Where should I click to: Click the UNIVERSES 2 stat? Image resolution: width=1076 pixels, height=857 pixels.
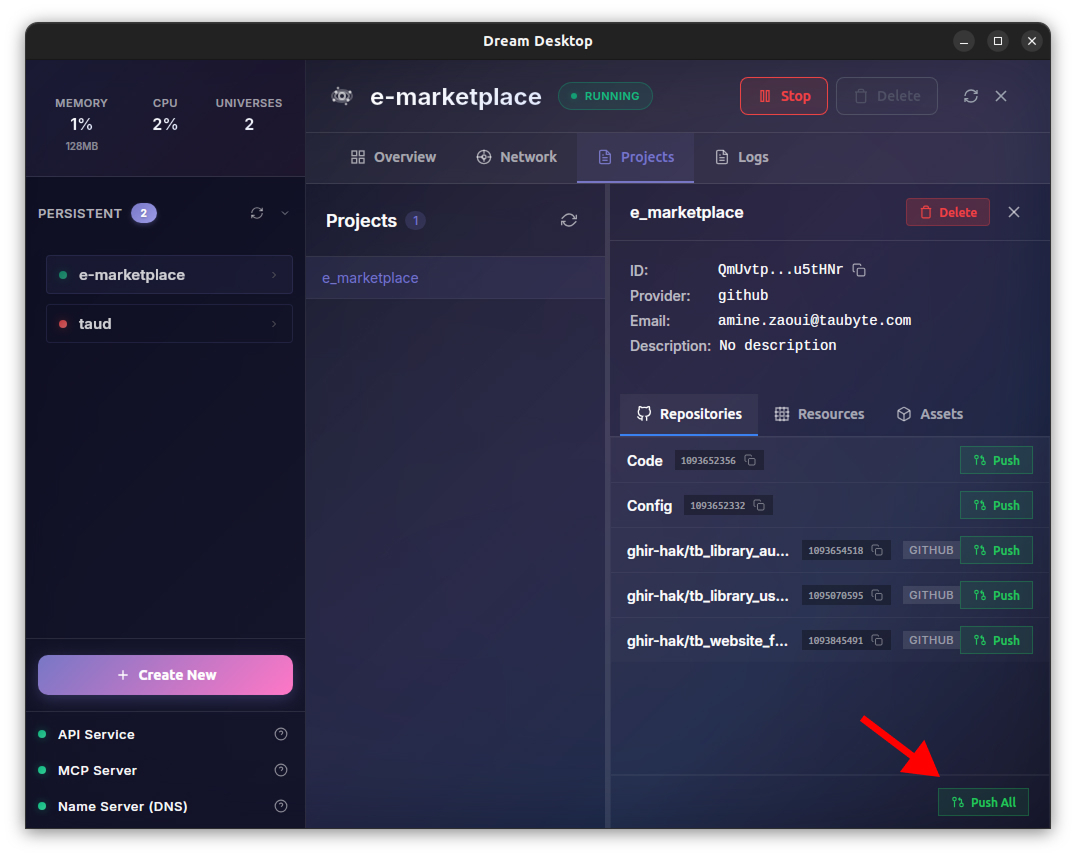click(x=249, y=115)
